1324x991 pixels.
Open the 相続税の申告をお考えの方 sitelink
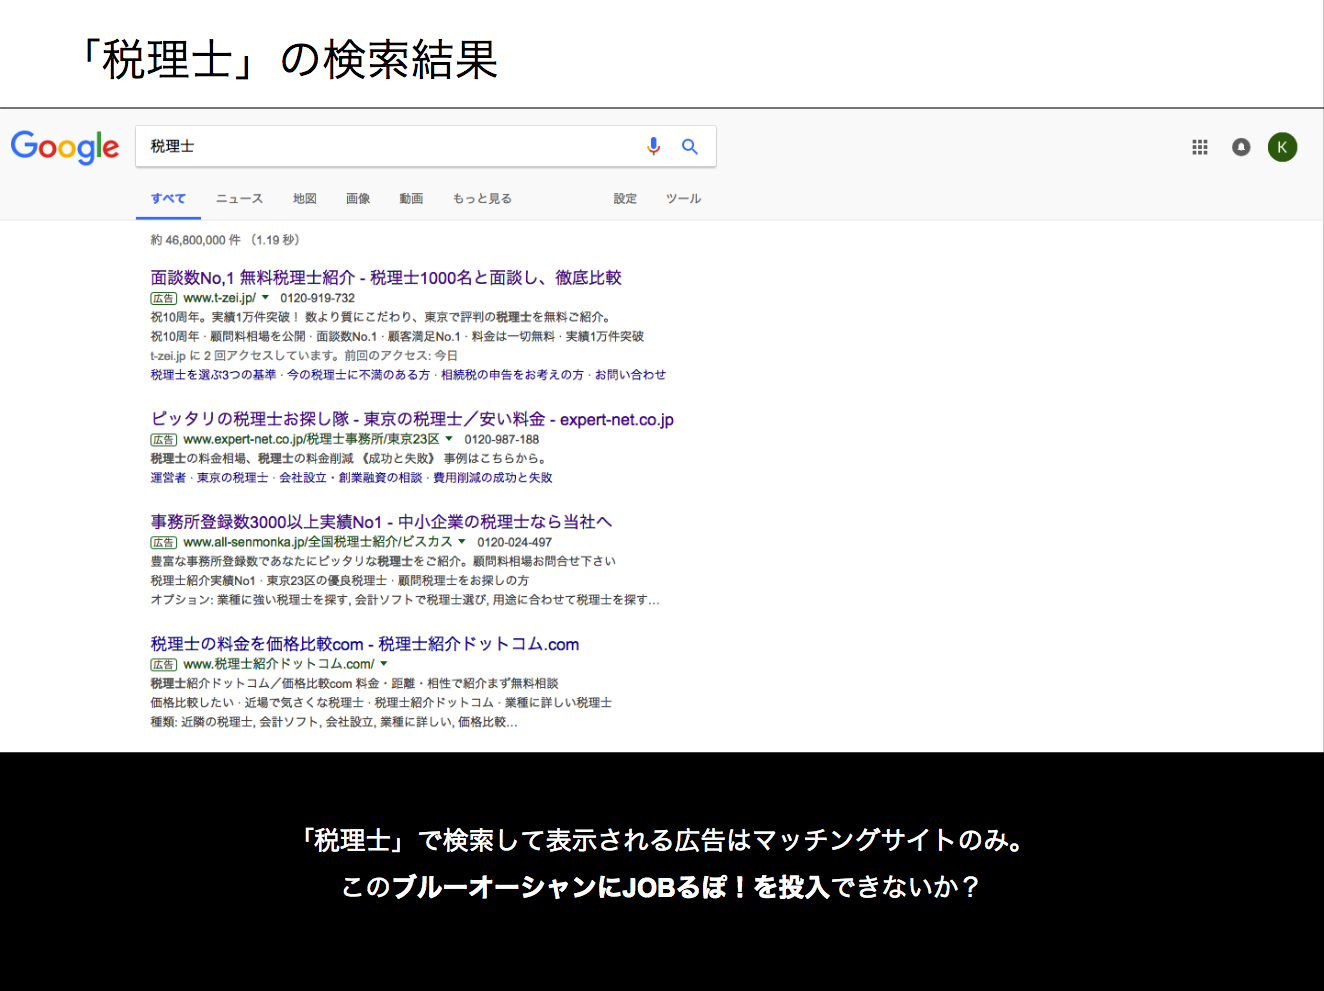pos(512,375)
